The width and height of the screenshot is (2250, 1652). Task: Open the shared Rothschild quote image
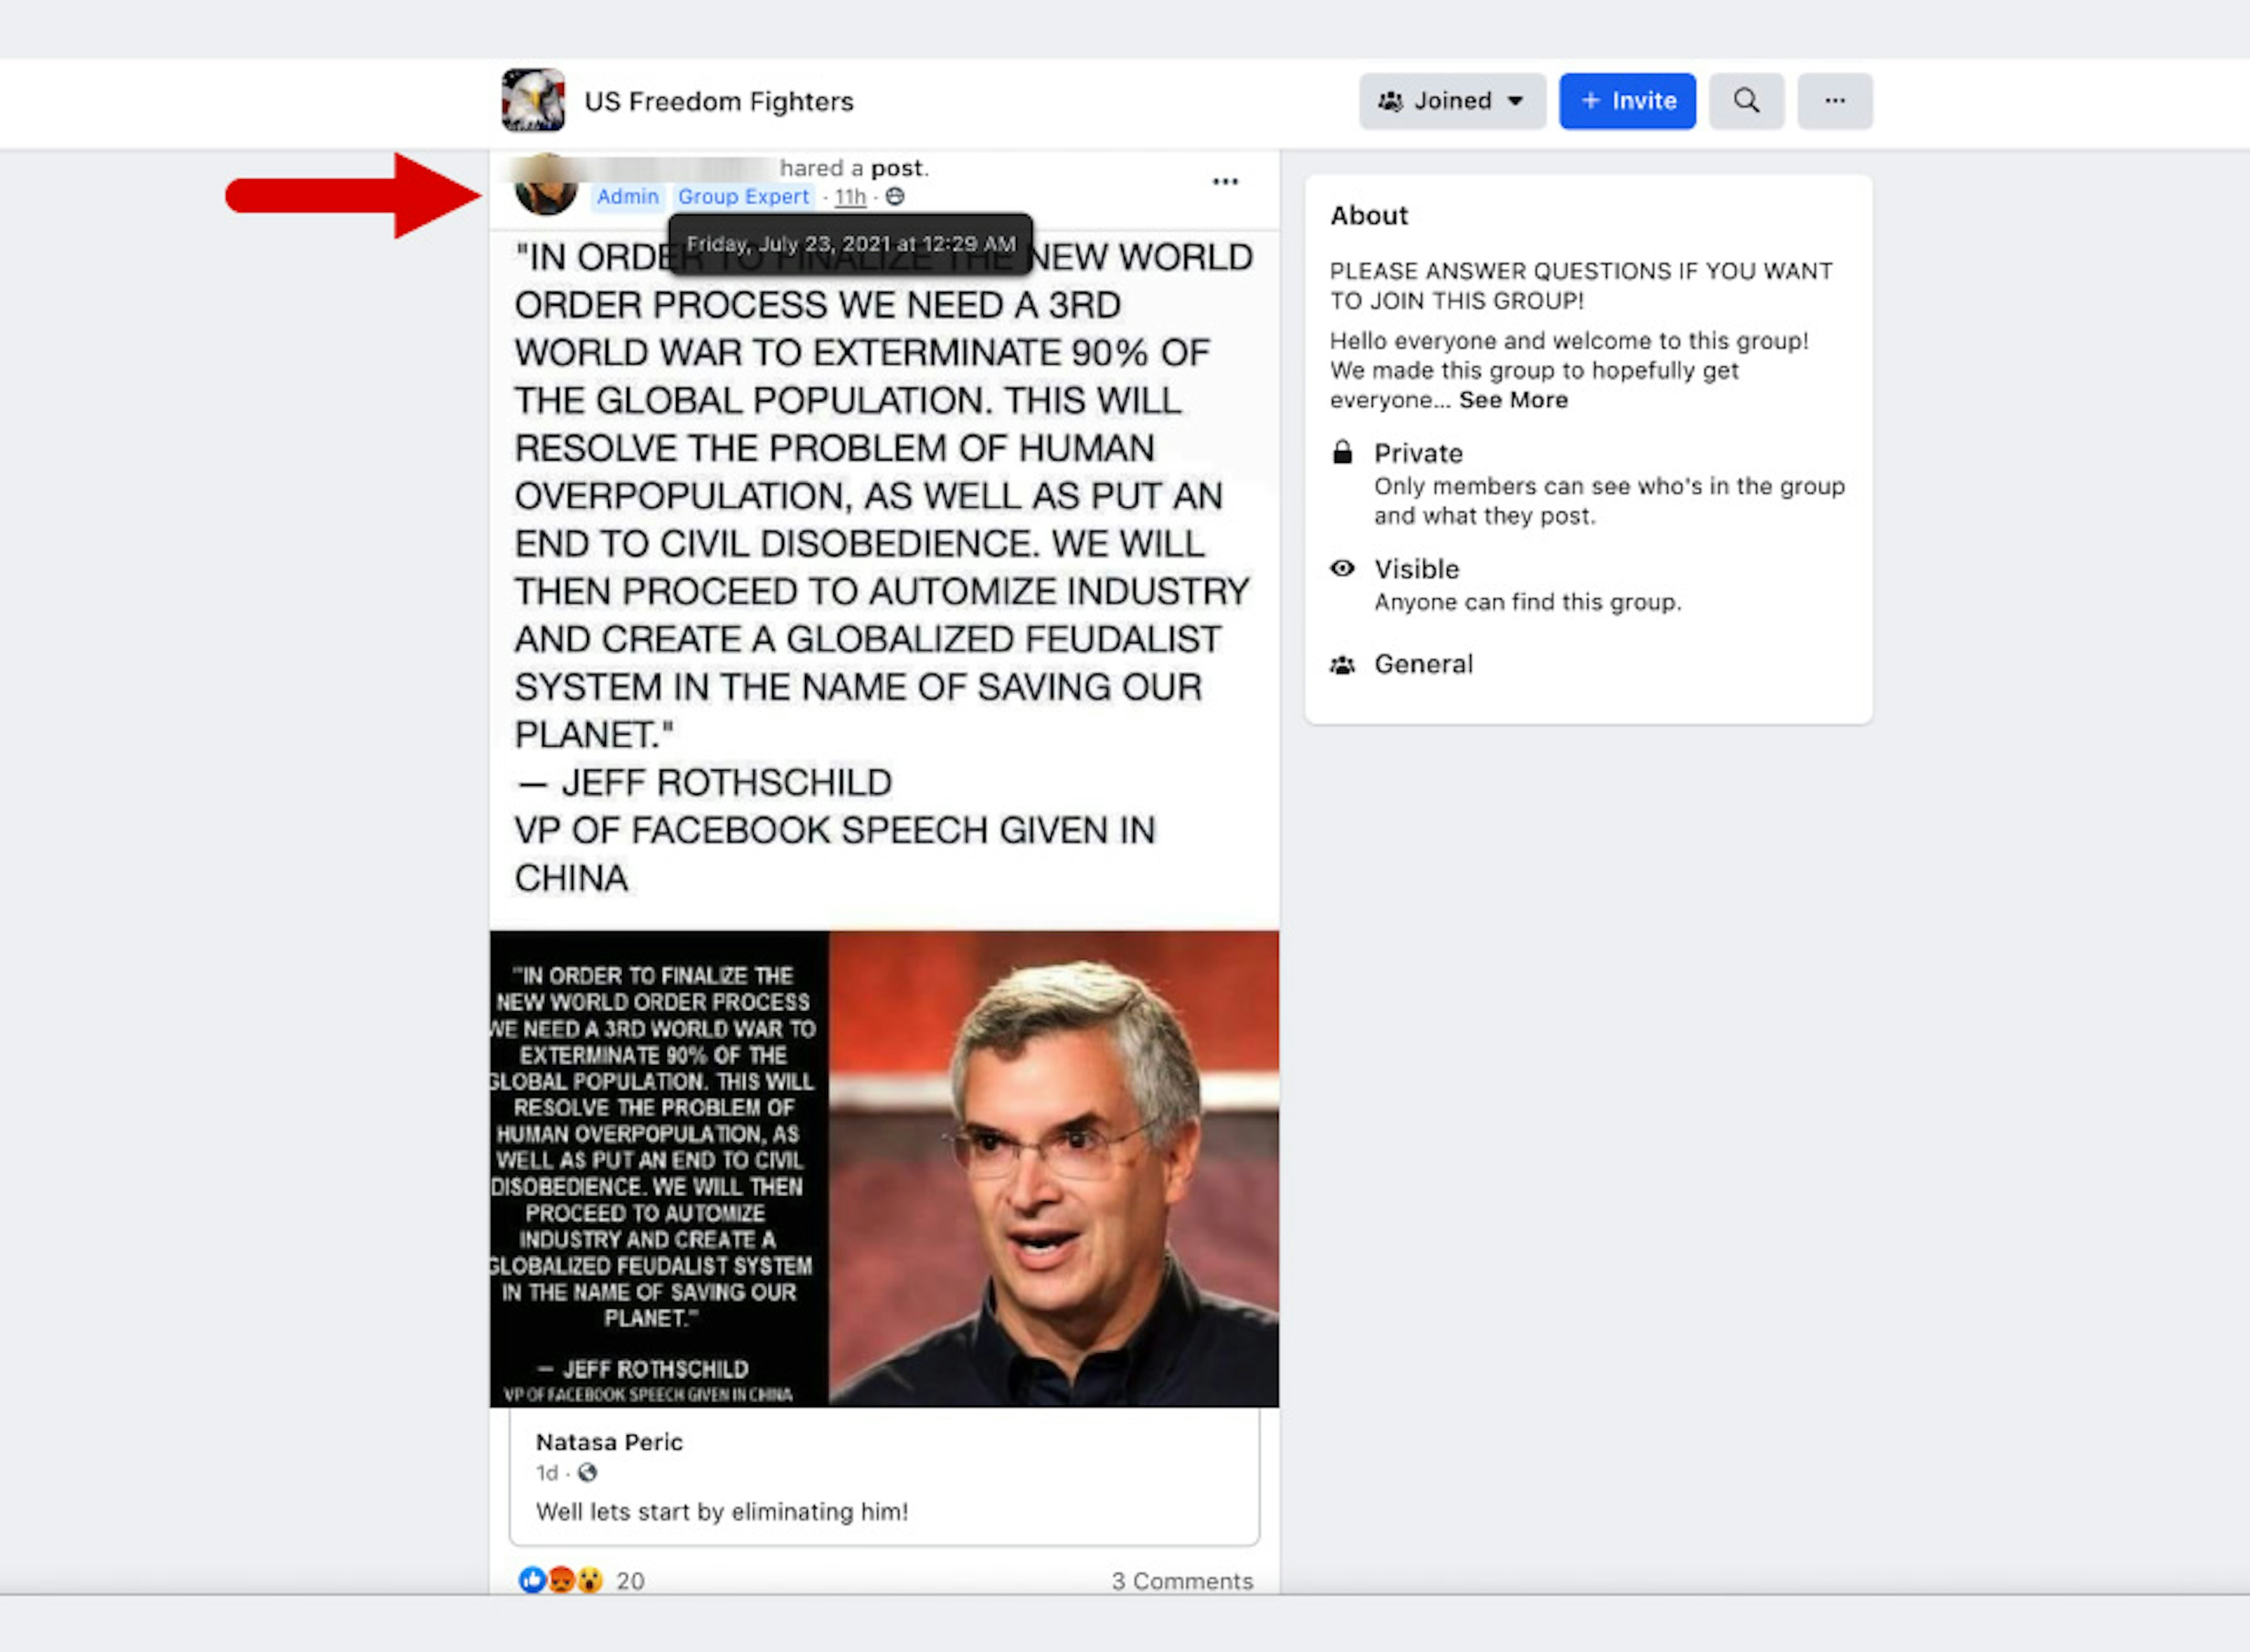(884, 1169)
